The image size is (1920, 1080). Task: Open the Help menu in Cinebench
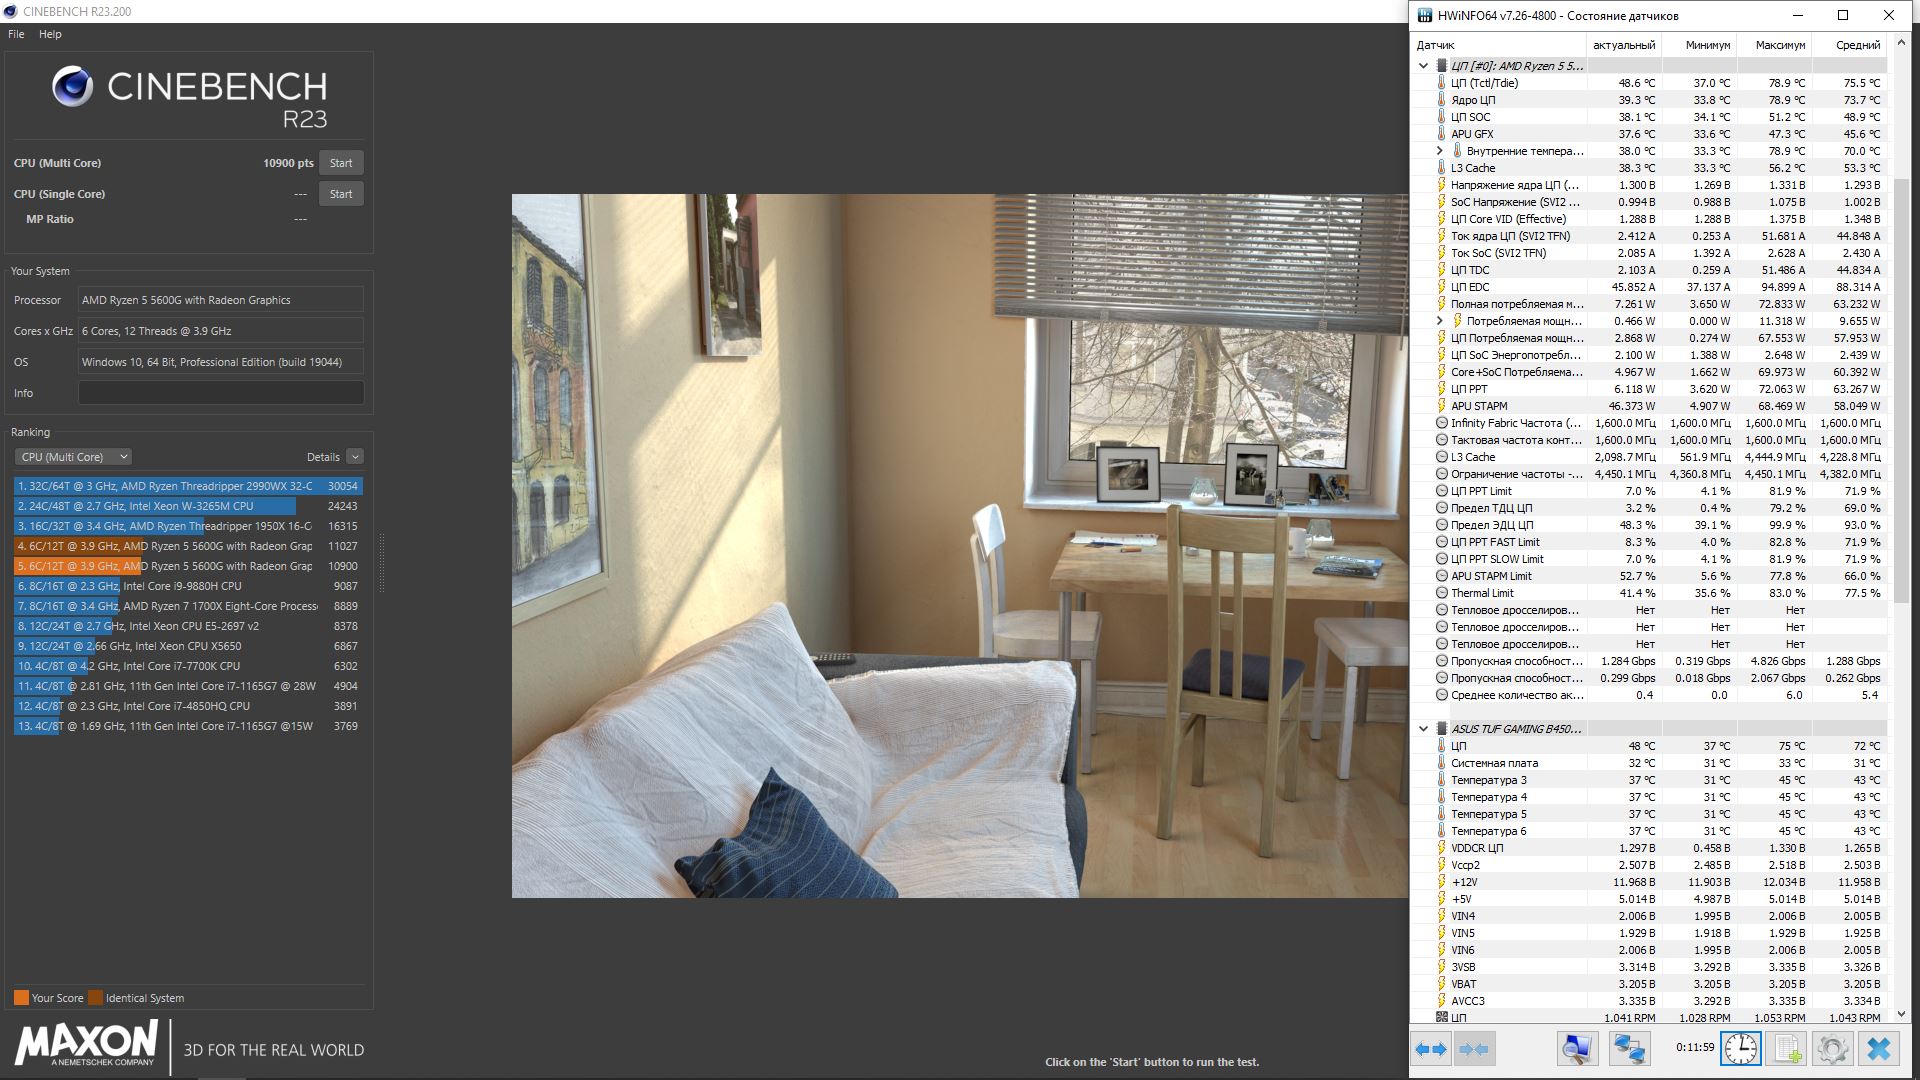[50, 34]
